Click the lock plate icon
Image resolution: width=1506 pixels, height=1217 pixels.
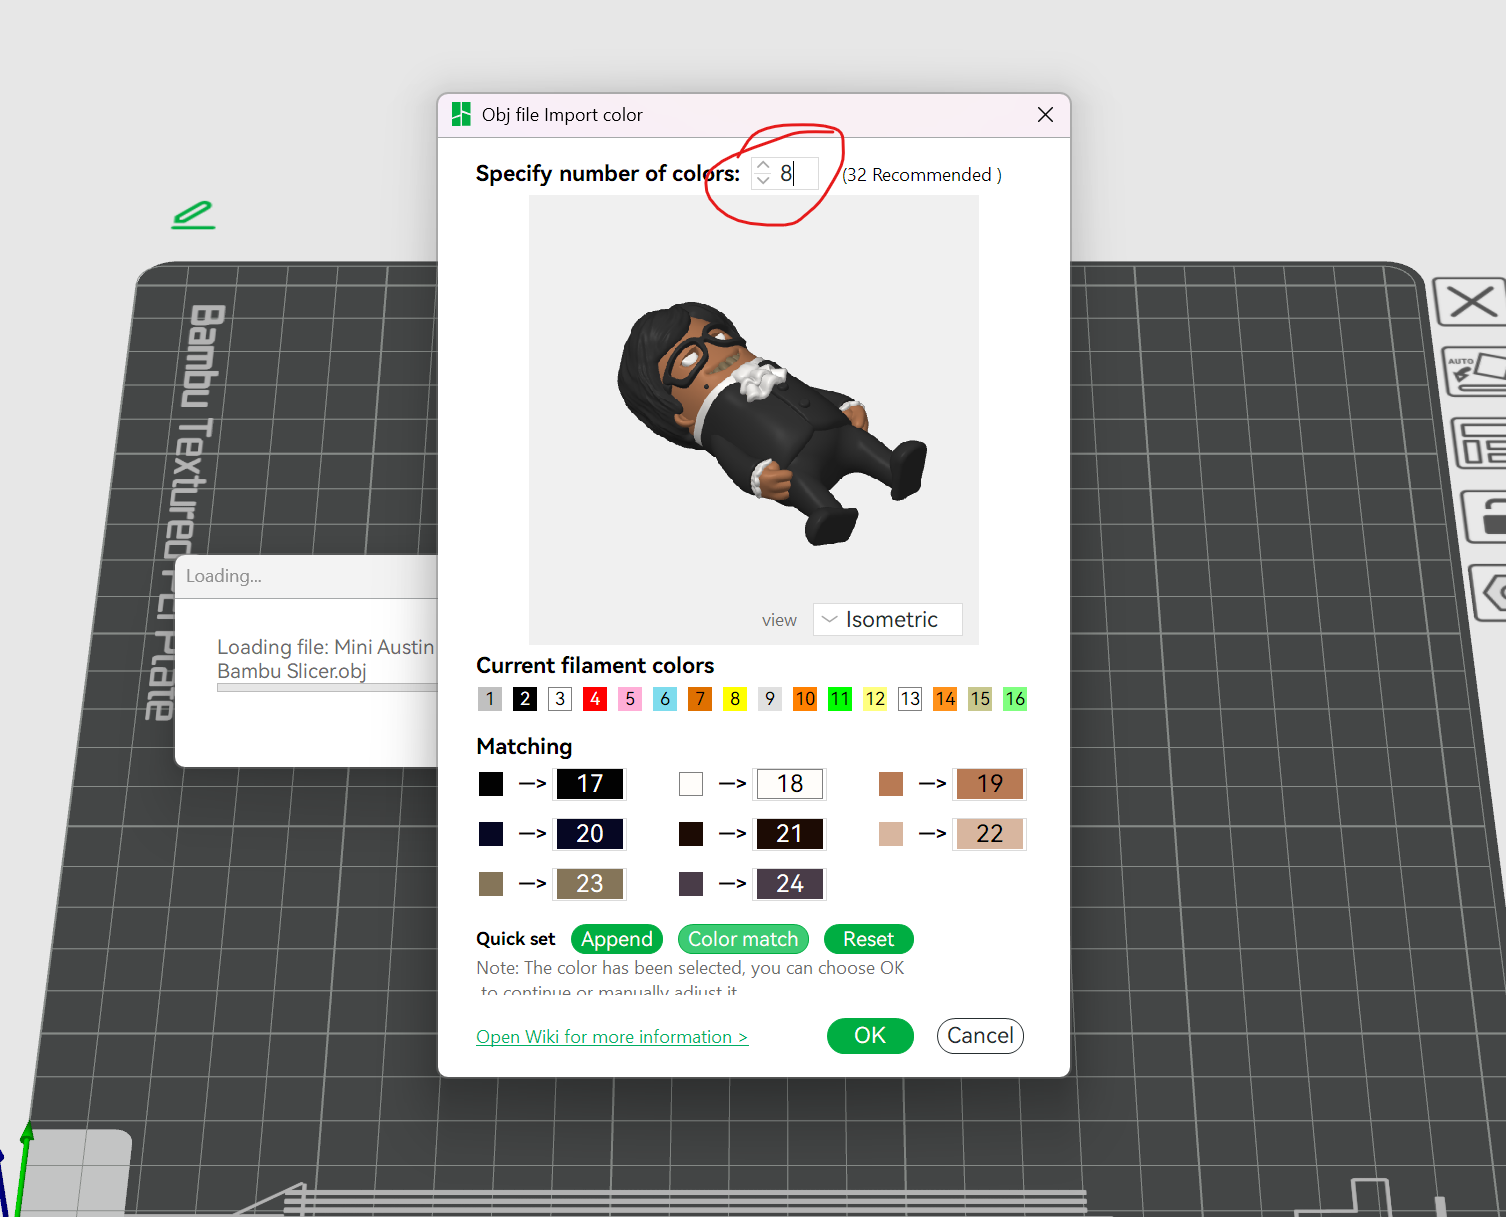[x=1485, y=516]
